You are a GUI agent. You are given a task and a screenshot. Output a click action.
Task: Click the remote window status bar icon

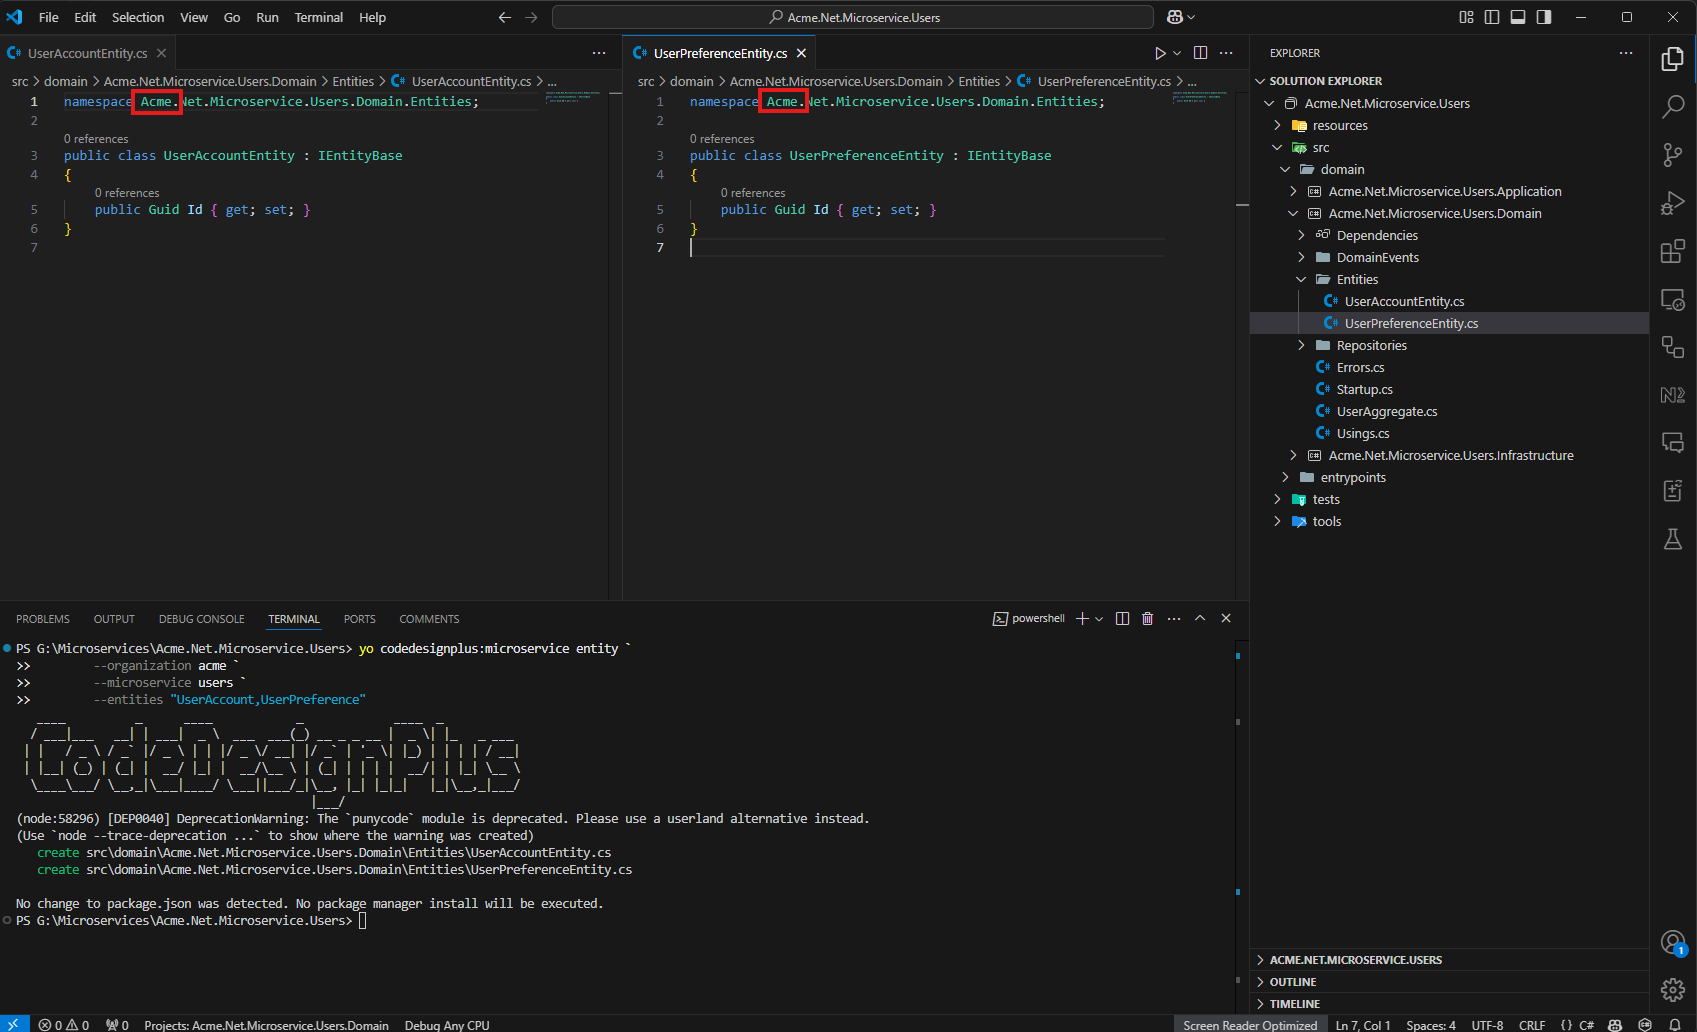click(14, 1024)
